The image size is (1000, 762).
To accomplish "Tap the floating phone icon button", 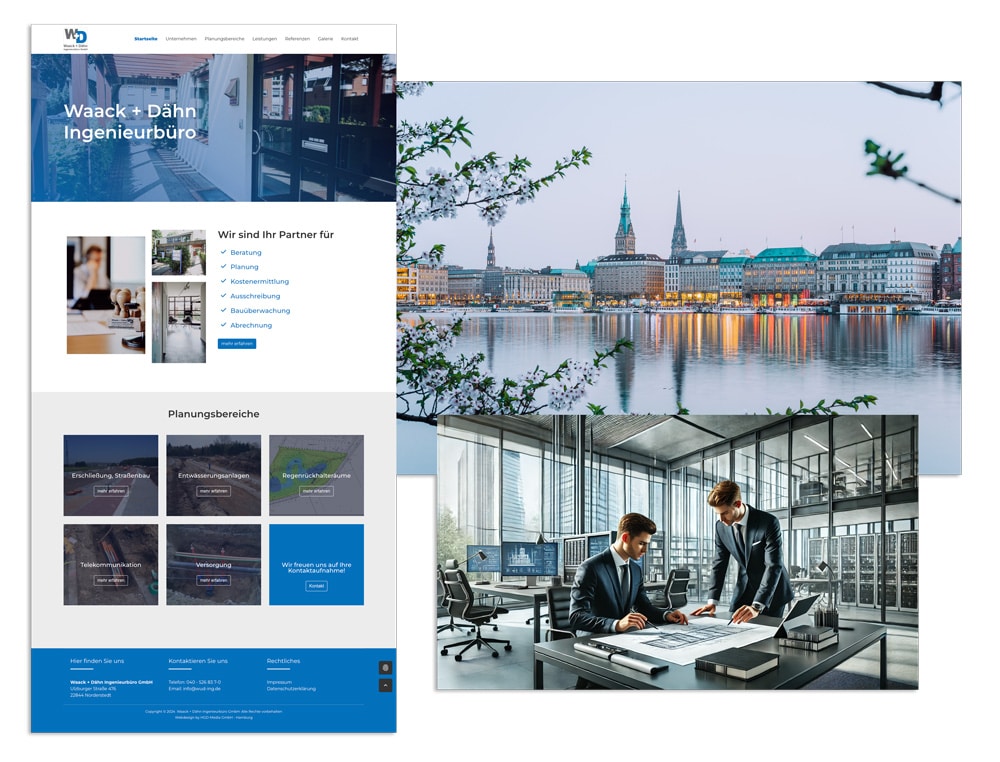I will (x=385, y=667).
